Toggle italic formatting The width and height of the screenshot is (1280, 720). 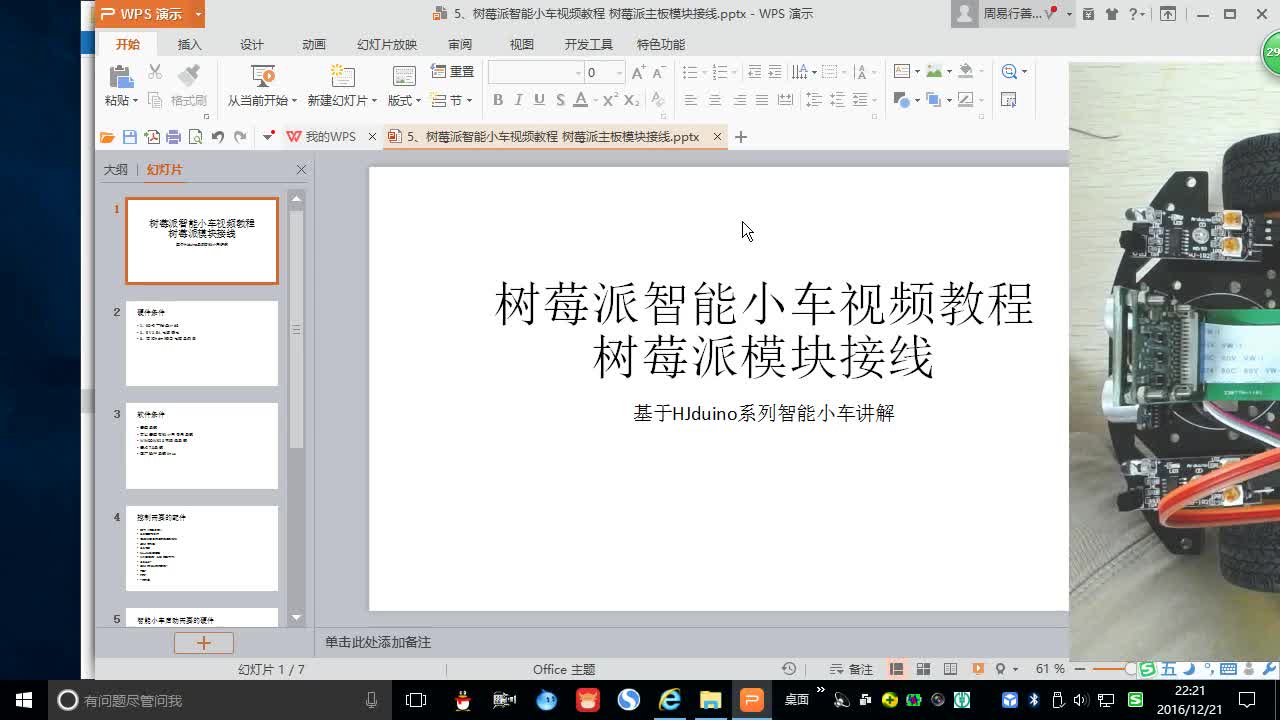pyautogui.click(x=518, y=100)
